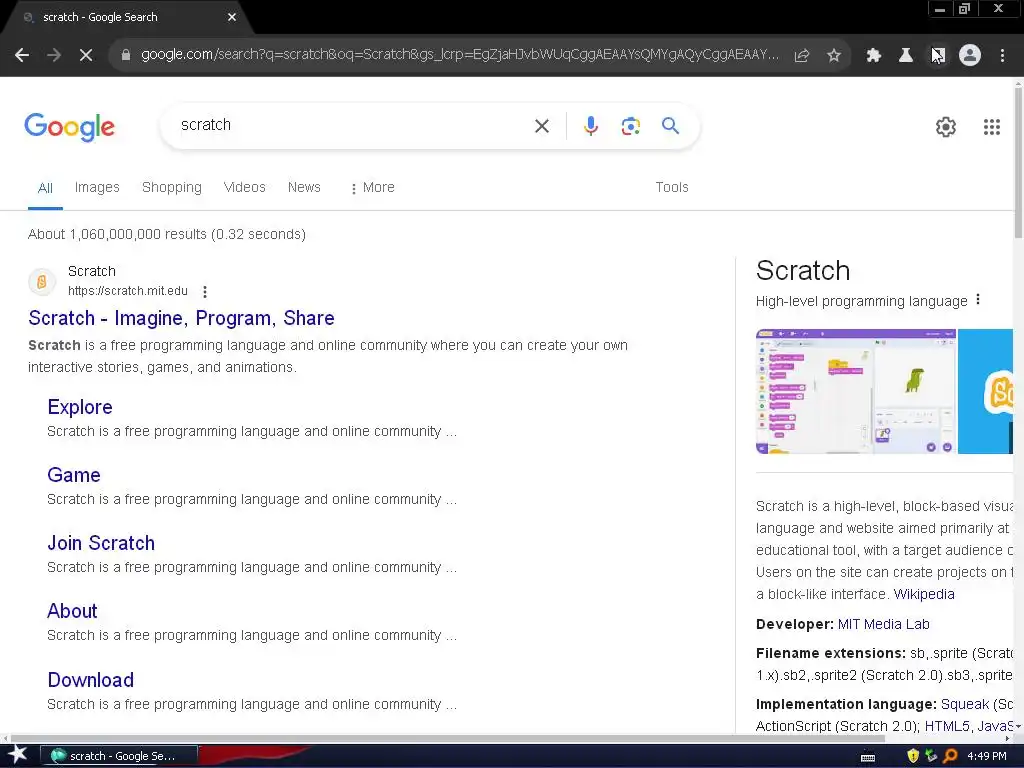Search by image with Lens icon
Image resolution: width=1024 pixels, height=768 pixels.
coord(630,126)
